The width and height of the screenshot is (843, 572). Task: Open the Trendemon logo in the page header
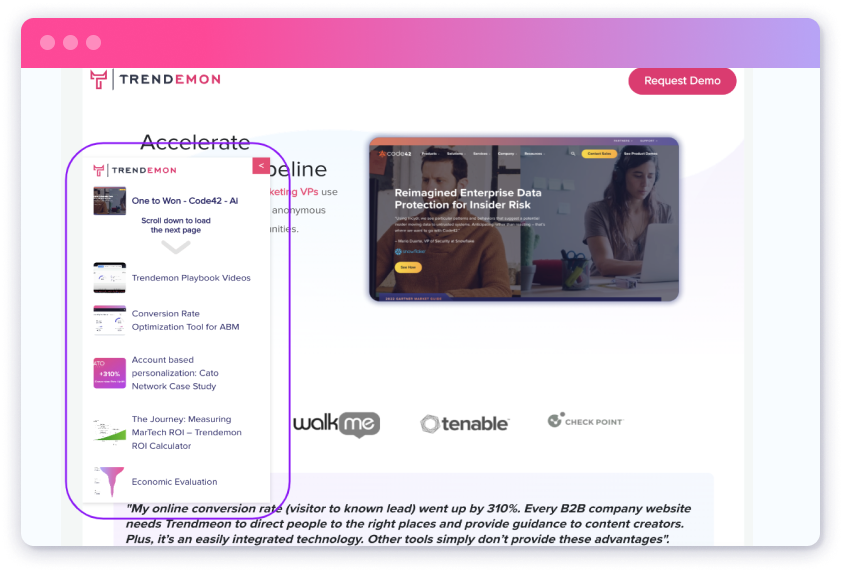pyautogui.click(x=155, y=80)
